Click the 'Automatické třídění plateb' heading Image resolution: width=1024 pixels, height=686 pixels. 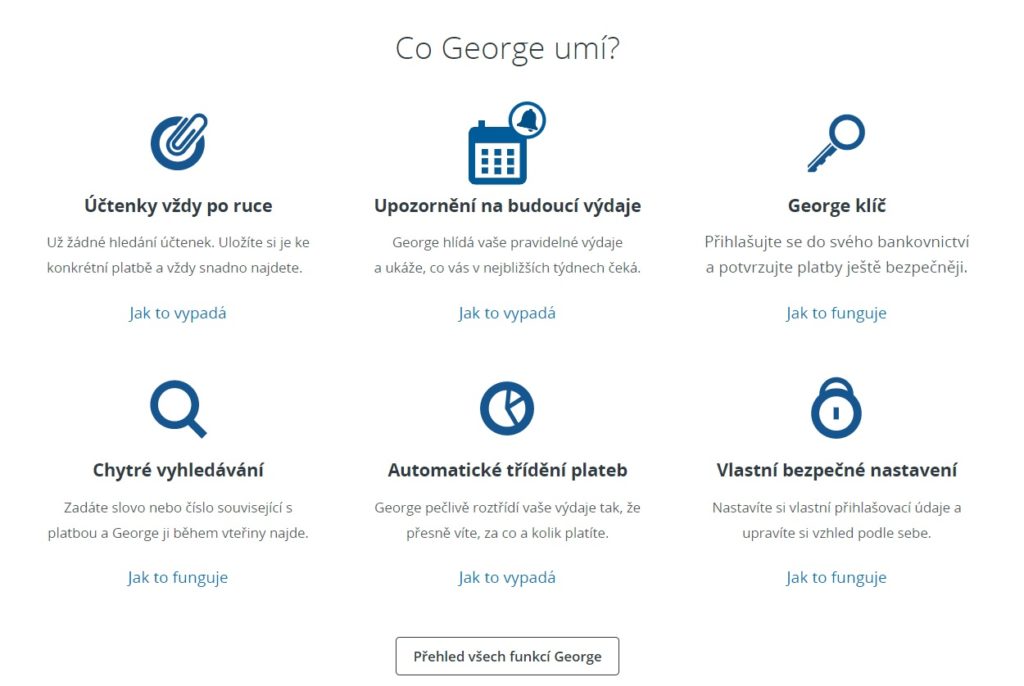tap(507, 470)
